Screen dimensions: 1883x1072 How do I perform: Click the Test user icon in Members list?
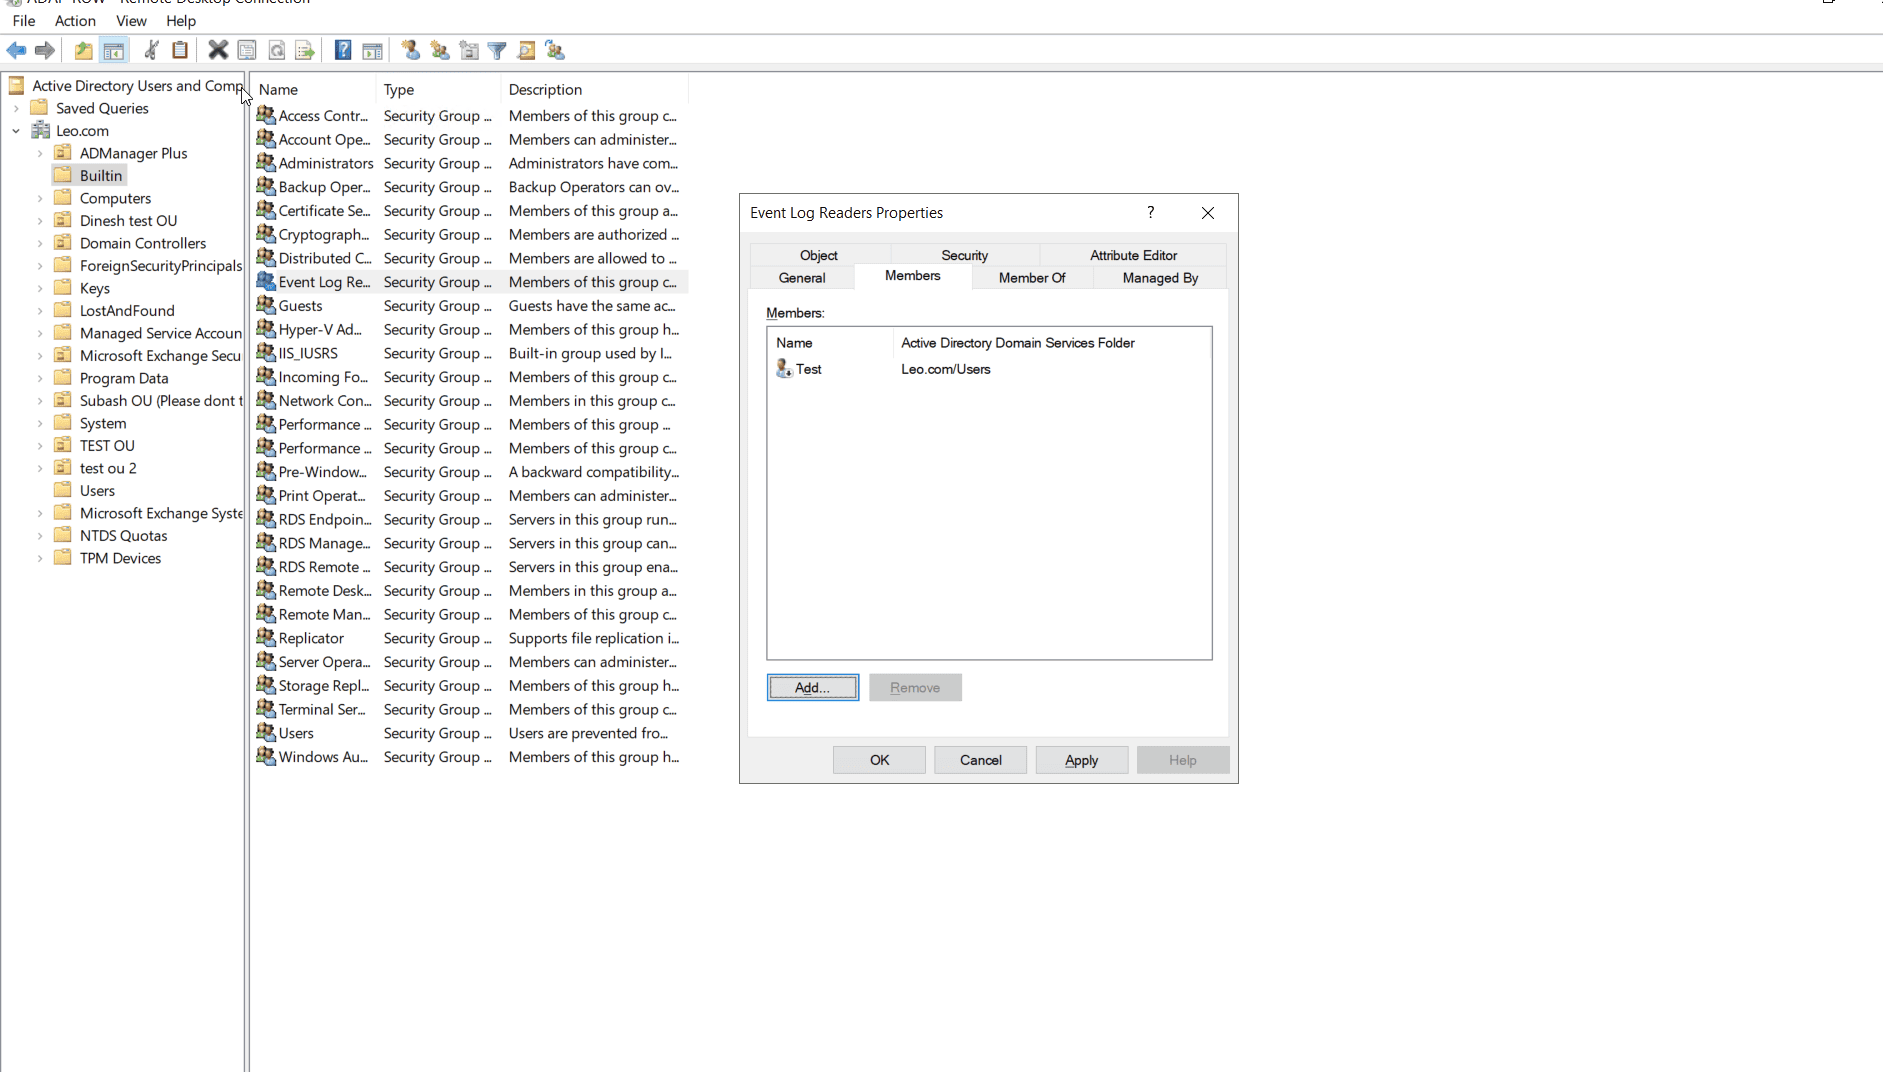click(x=784, y=369)
